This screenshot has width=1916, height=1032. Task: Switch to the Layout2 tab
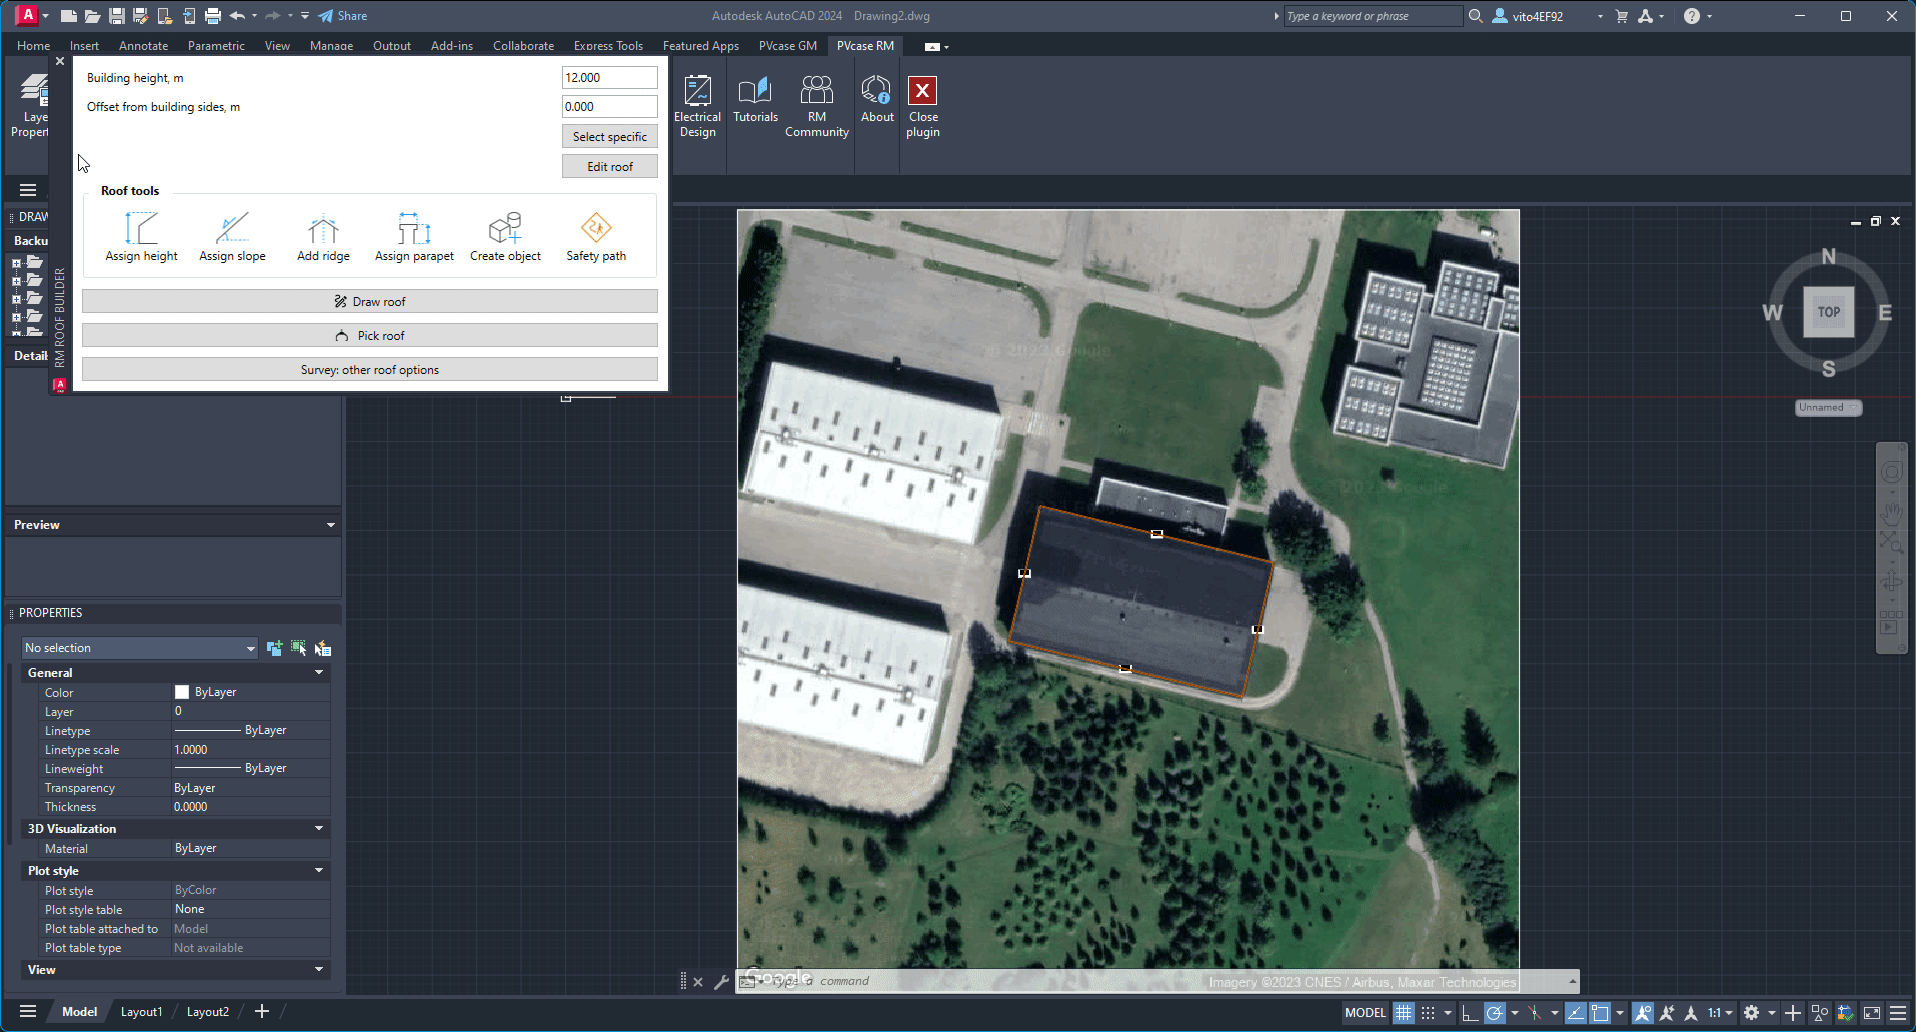tap(207, 1012)
